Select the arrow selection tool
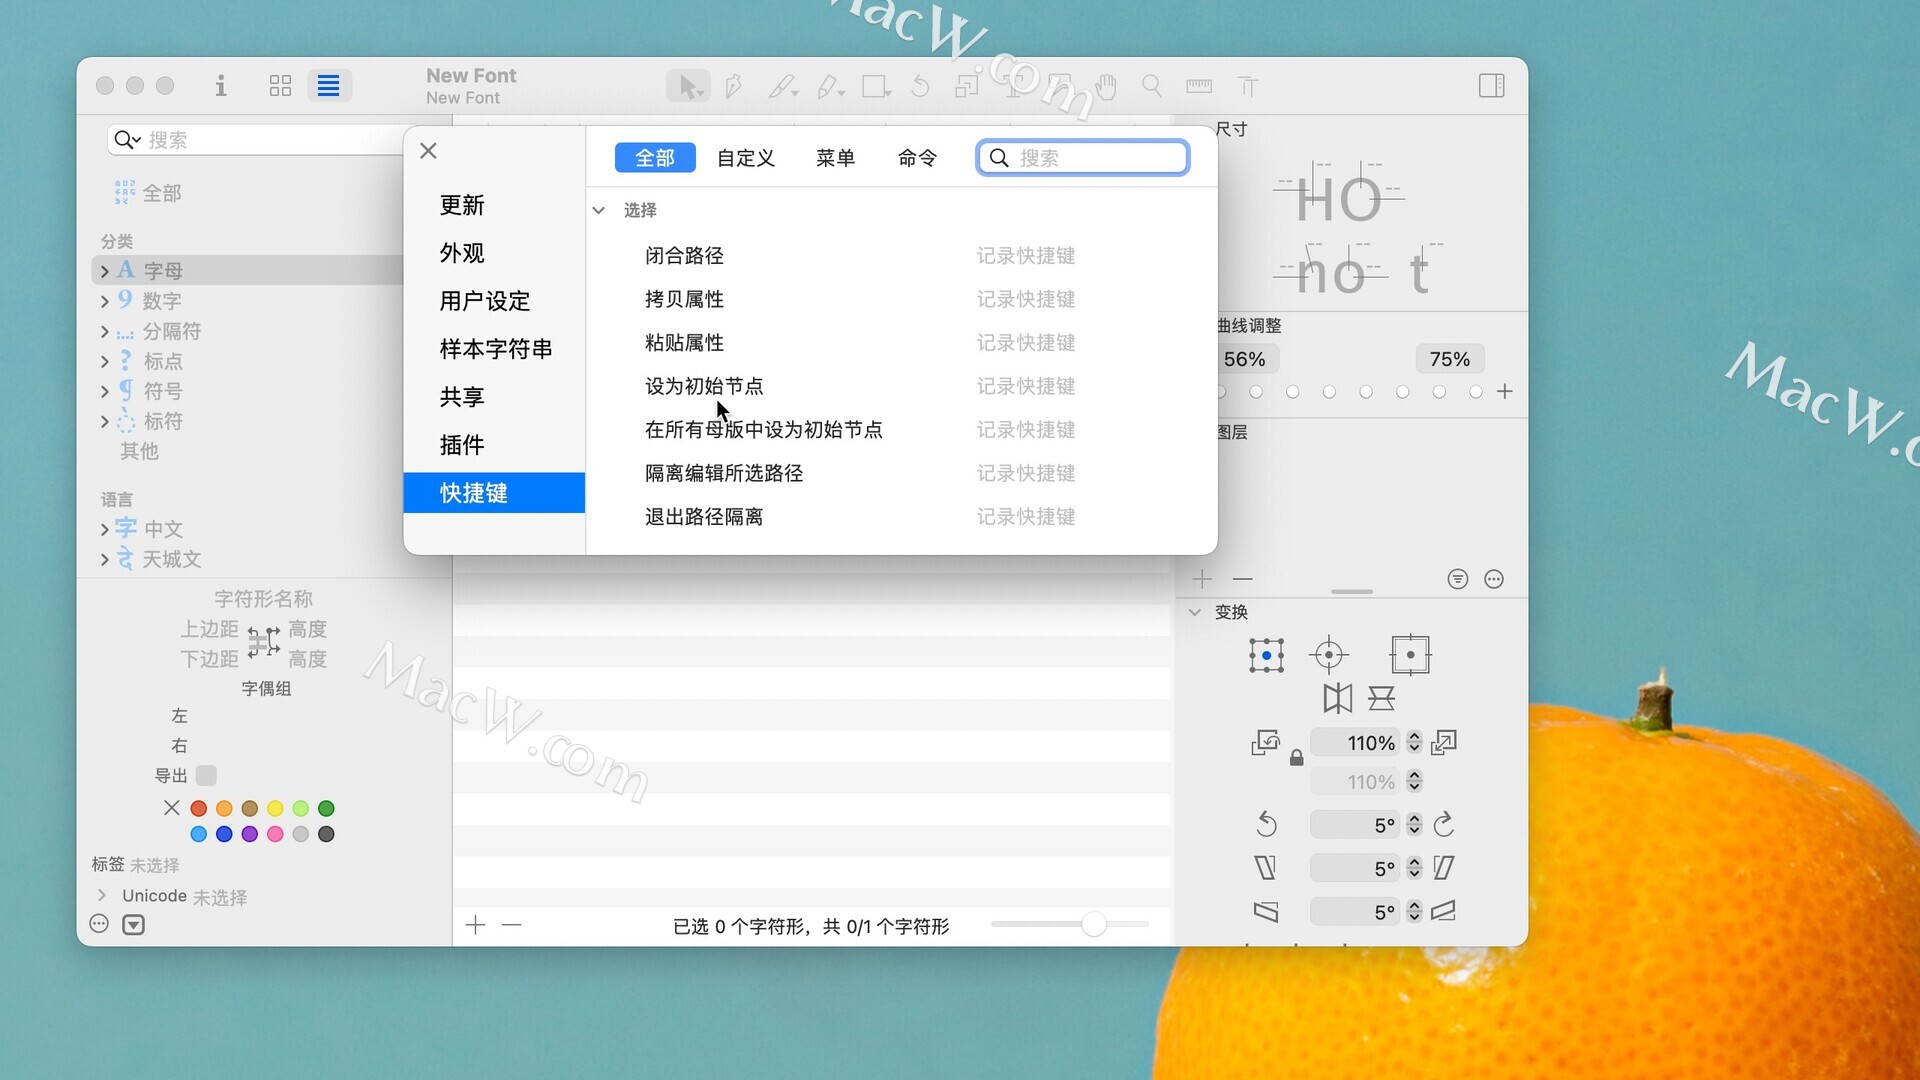 click(688, 87)
